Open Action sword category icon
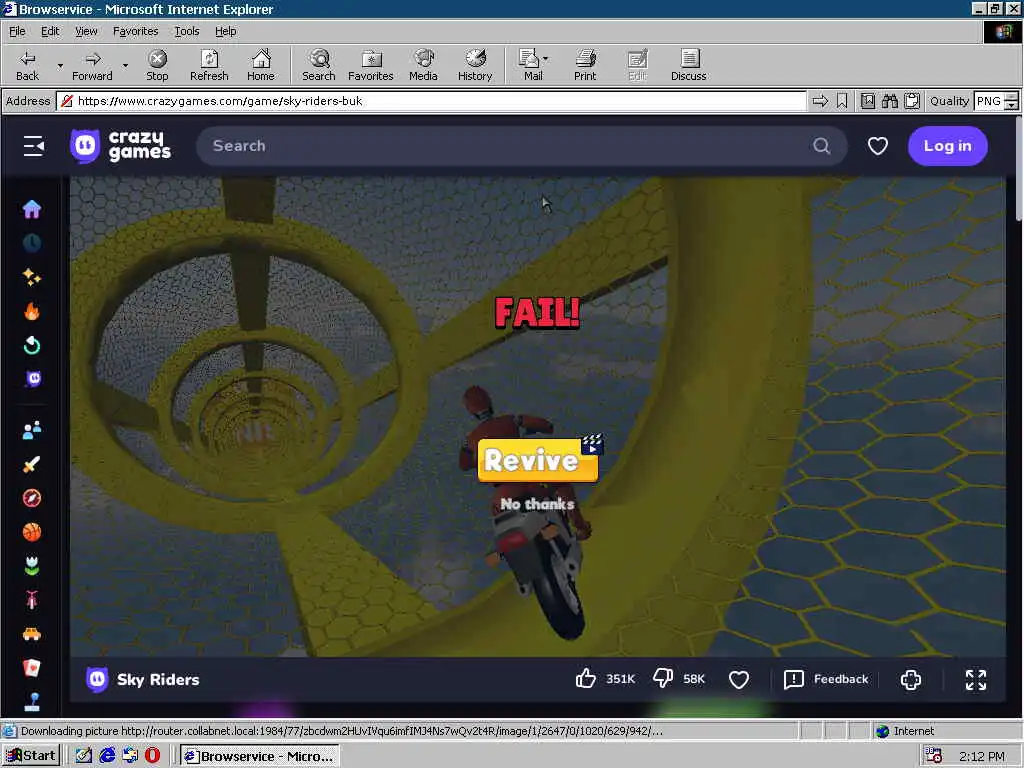The image size is (1024, 768). (x=32, y=464)
